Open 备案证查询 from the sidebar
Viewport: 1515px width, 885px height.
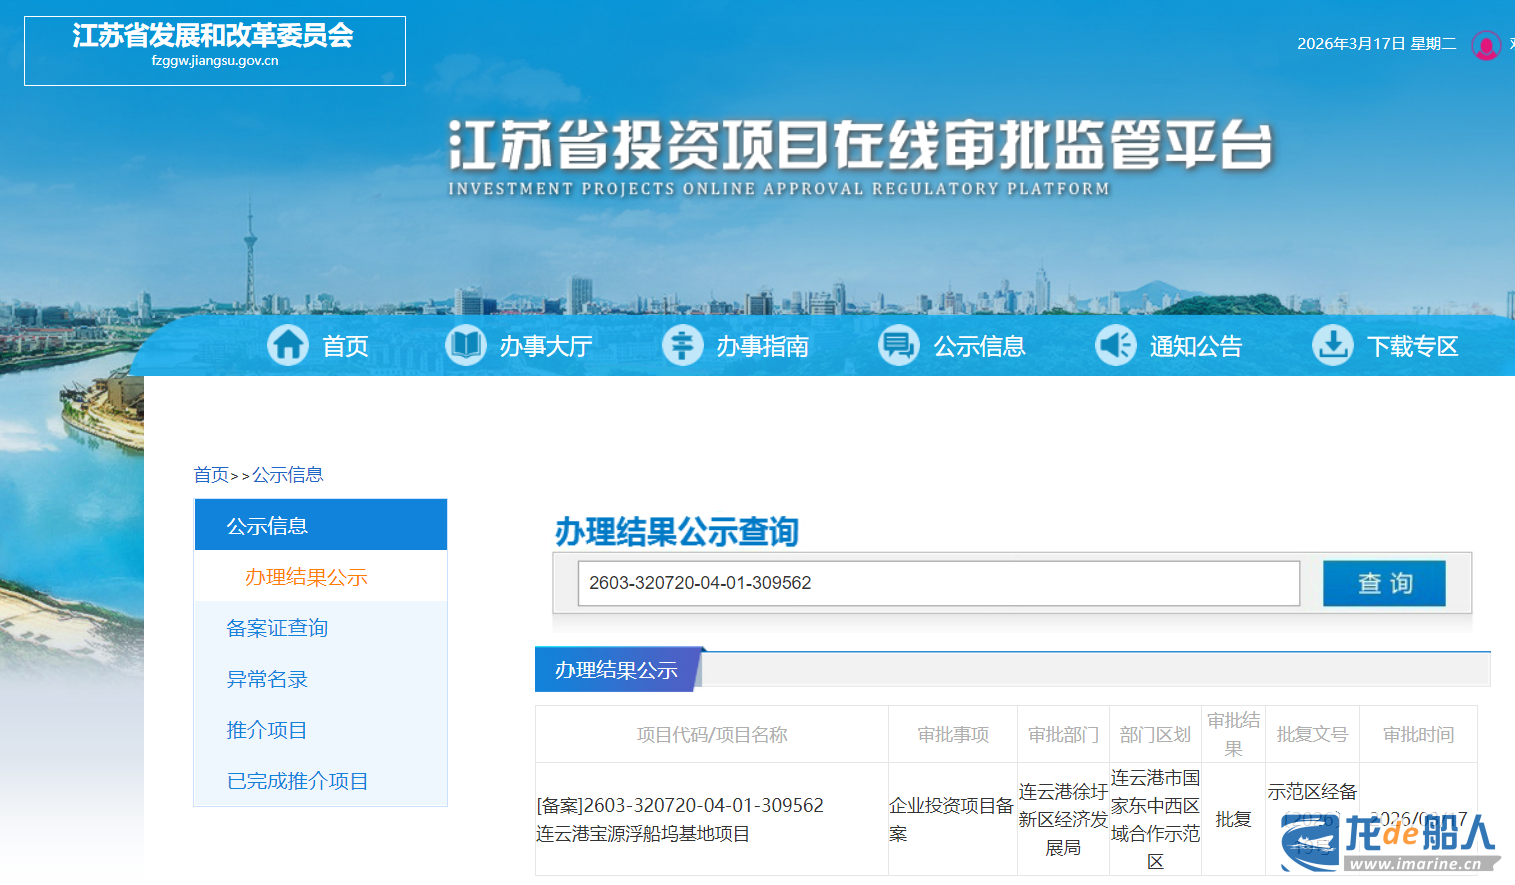point(277,628)
